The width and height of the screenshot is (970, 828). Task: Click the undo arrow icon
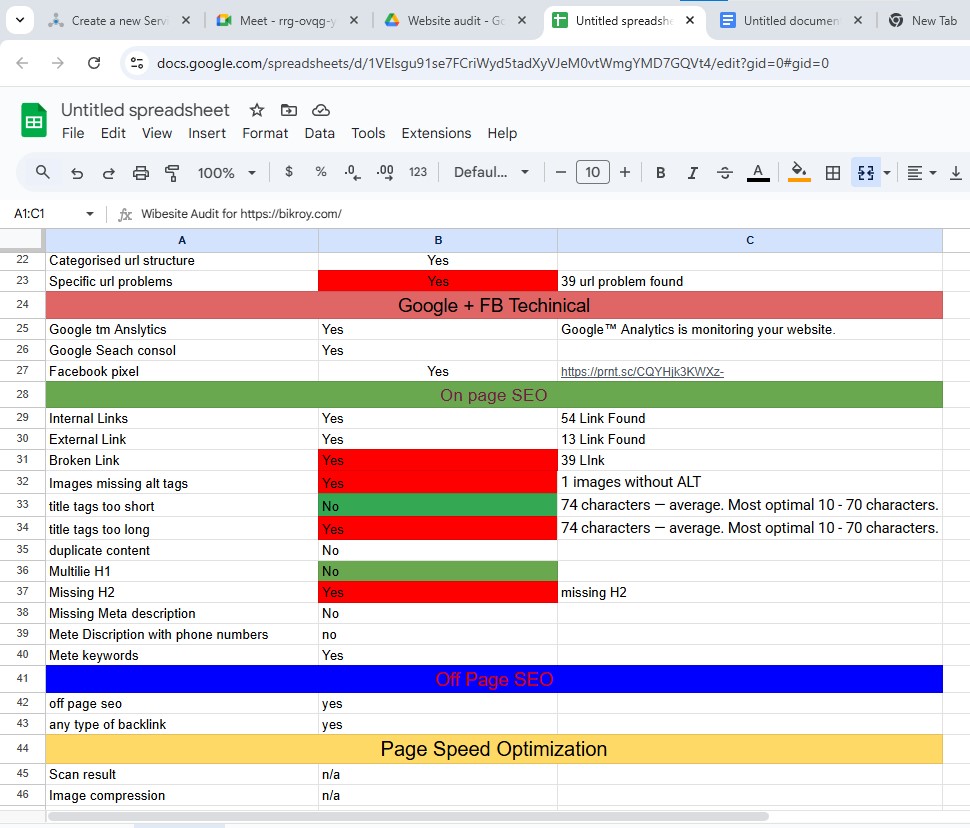(77, 173)
